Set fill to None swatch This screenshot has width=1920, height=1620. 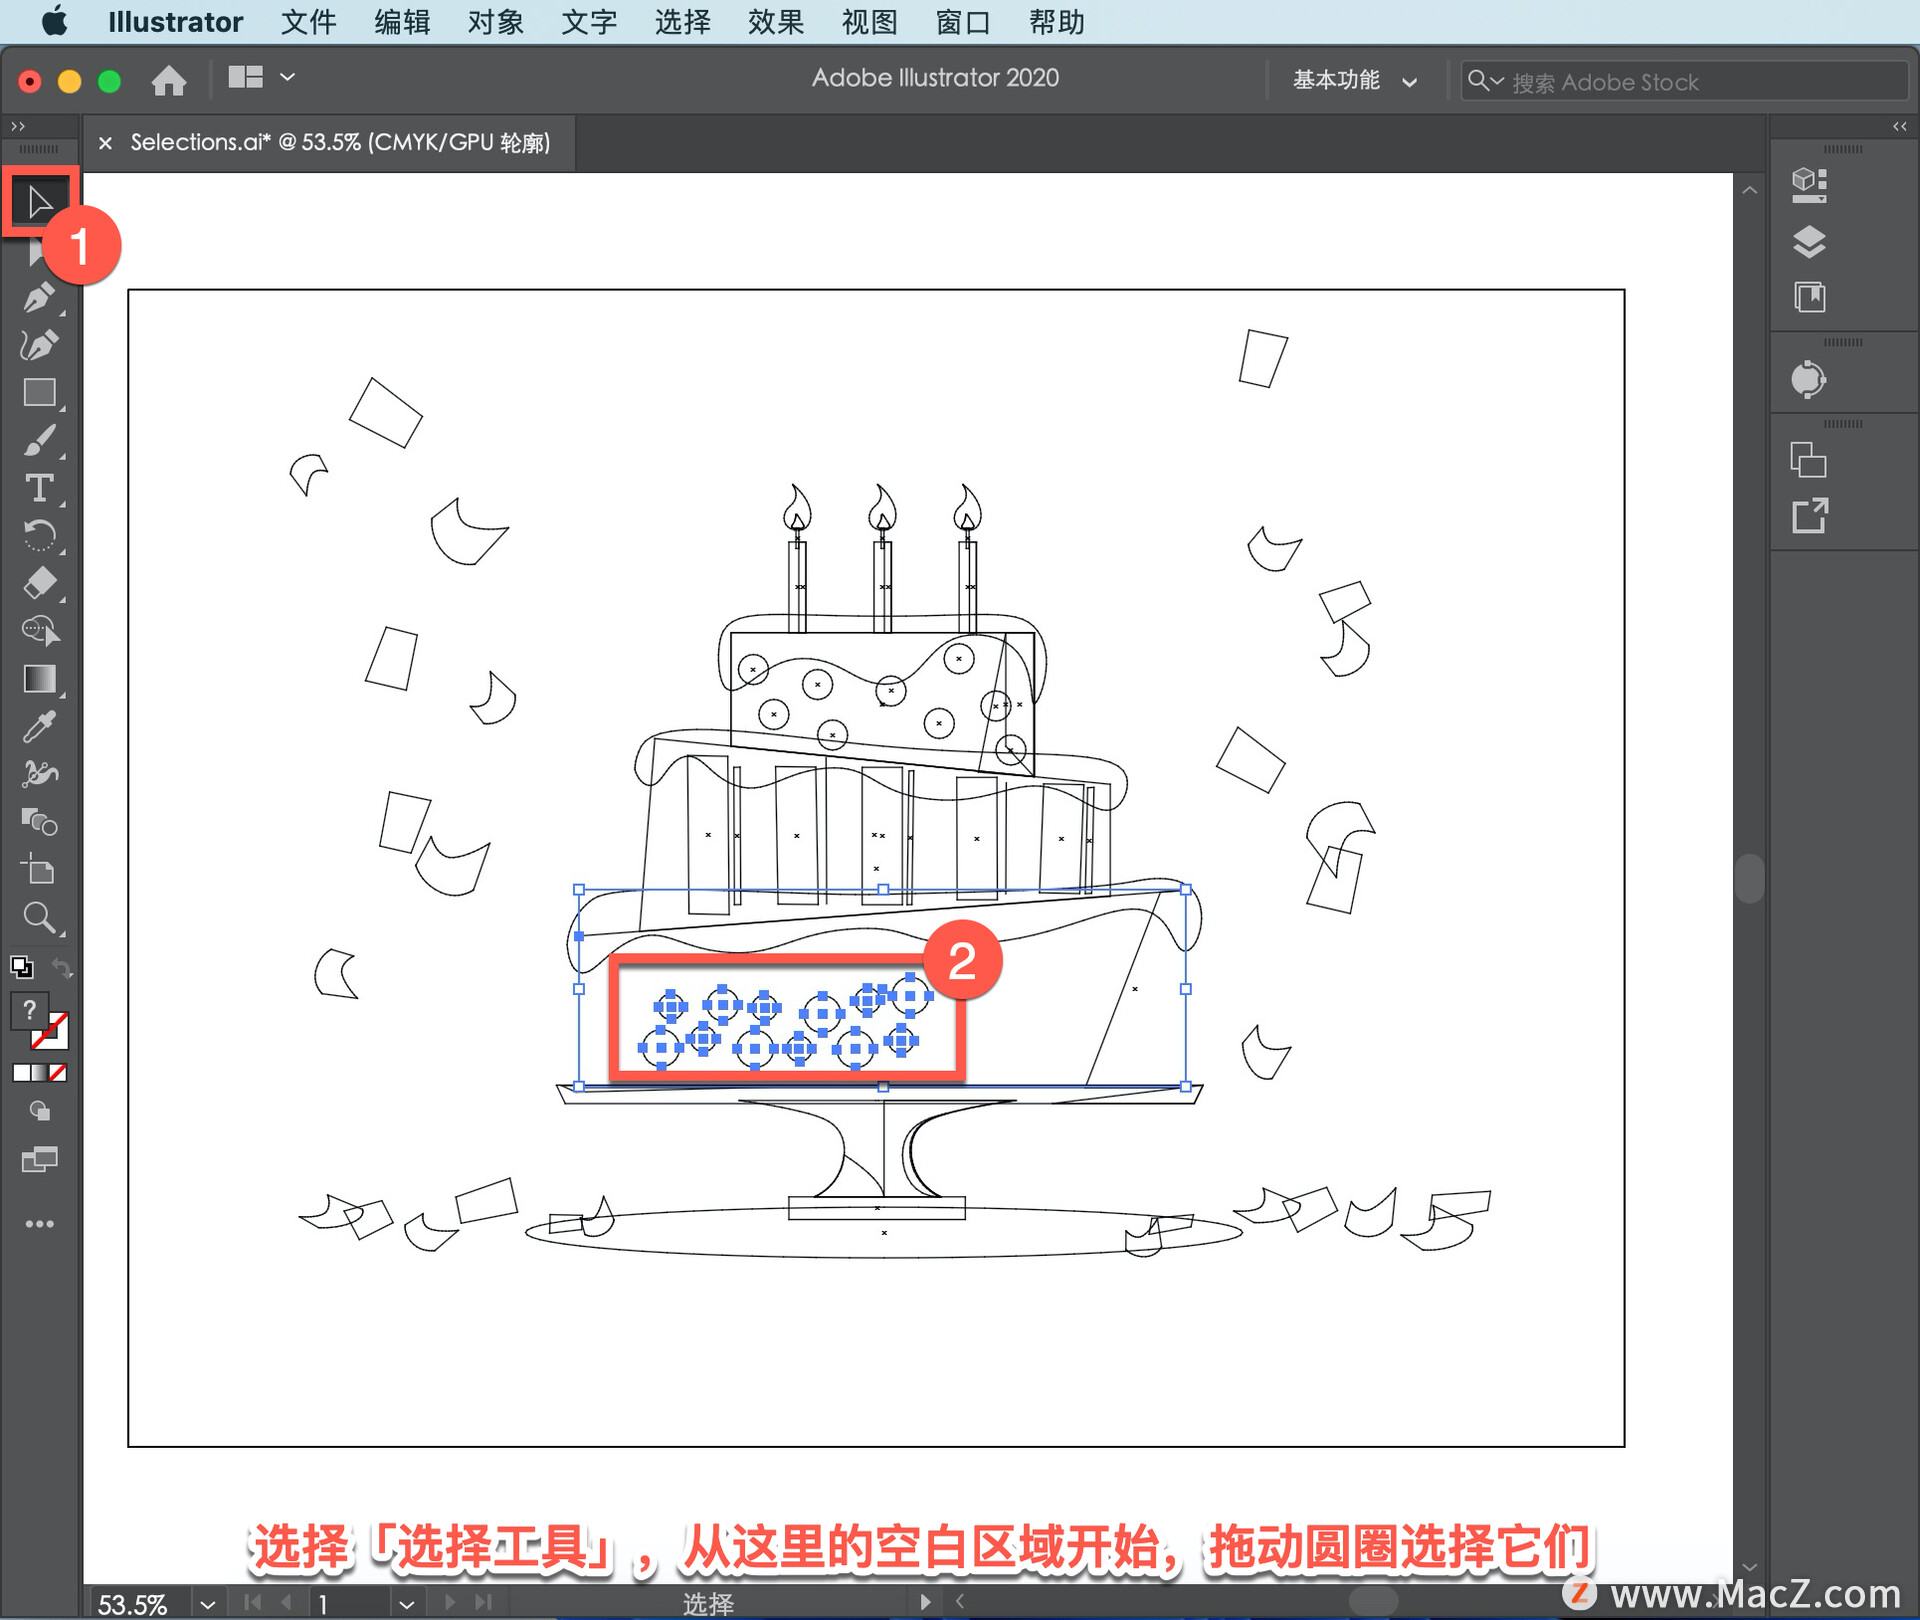pos(58,1073)
